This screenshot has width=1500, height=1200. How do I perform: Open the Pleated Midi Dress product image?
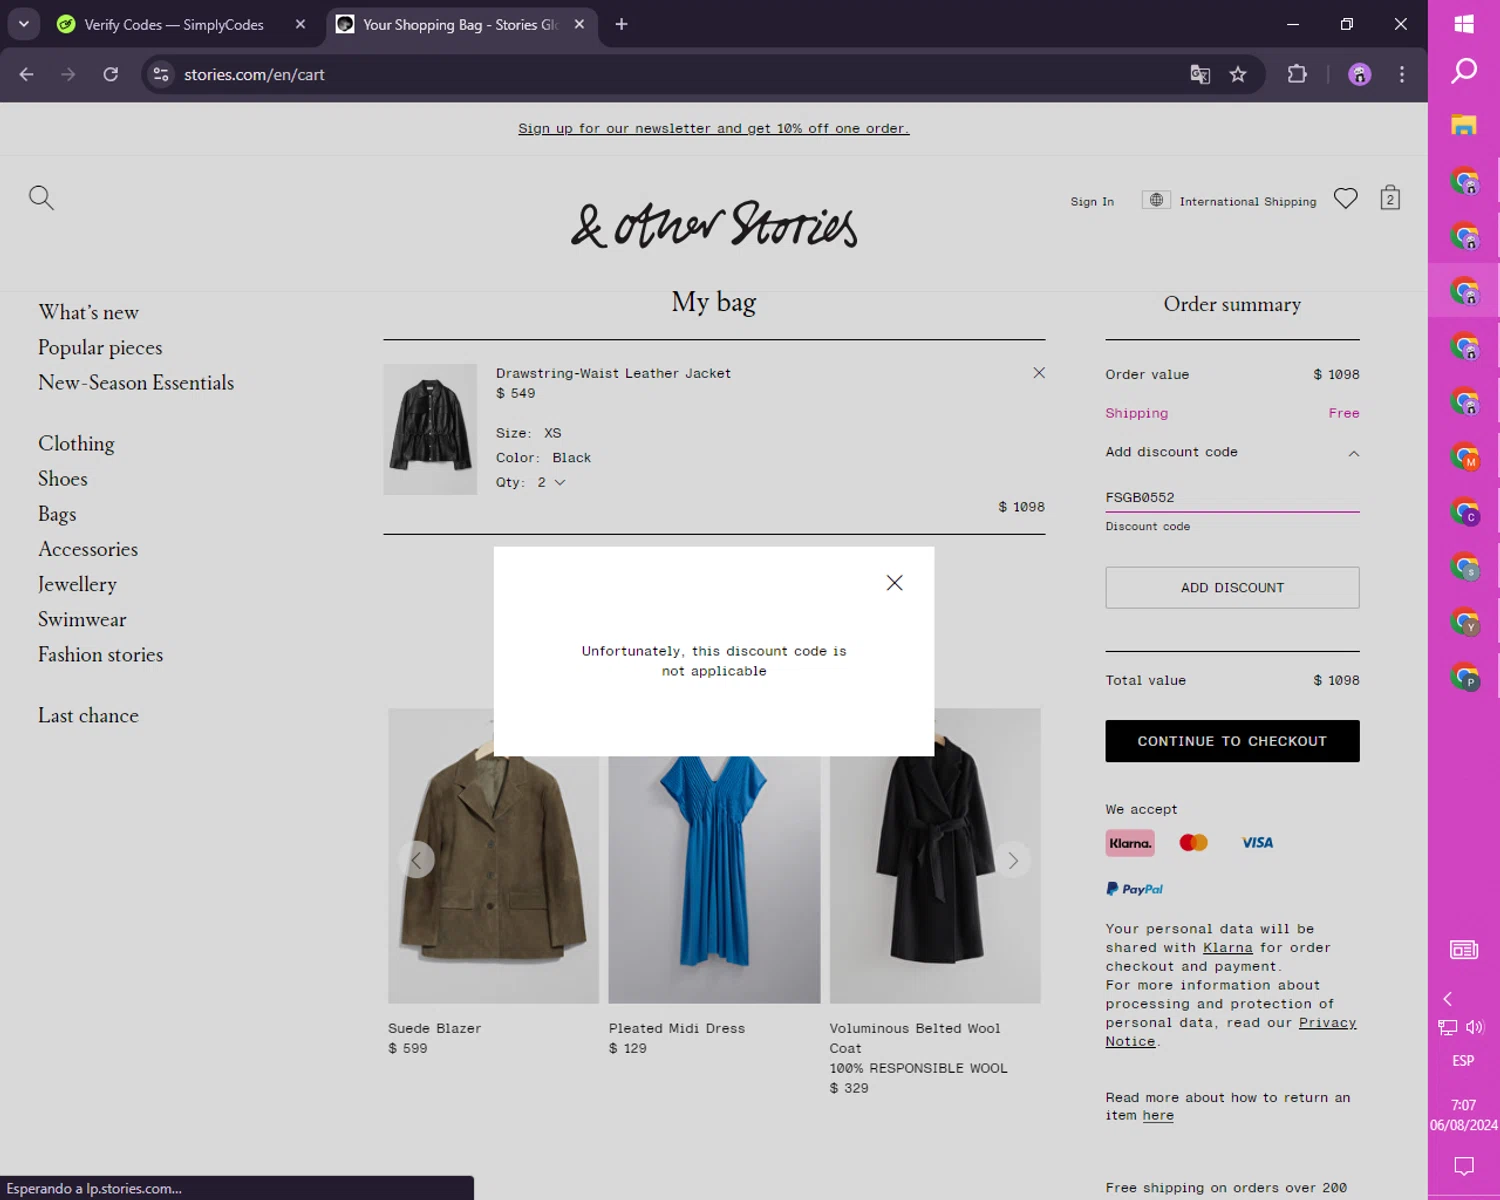[x=714, y=856]
